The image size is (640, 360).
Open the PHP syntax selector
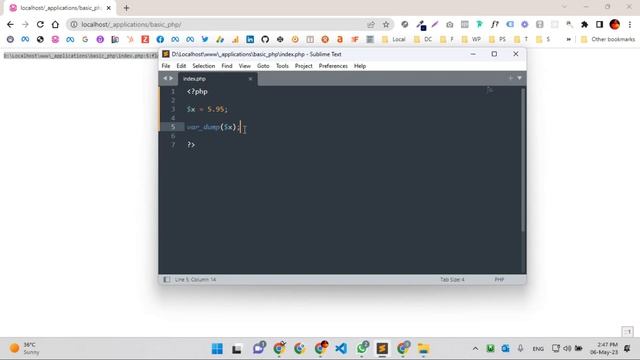coord(499,280)
